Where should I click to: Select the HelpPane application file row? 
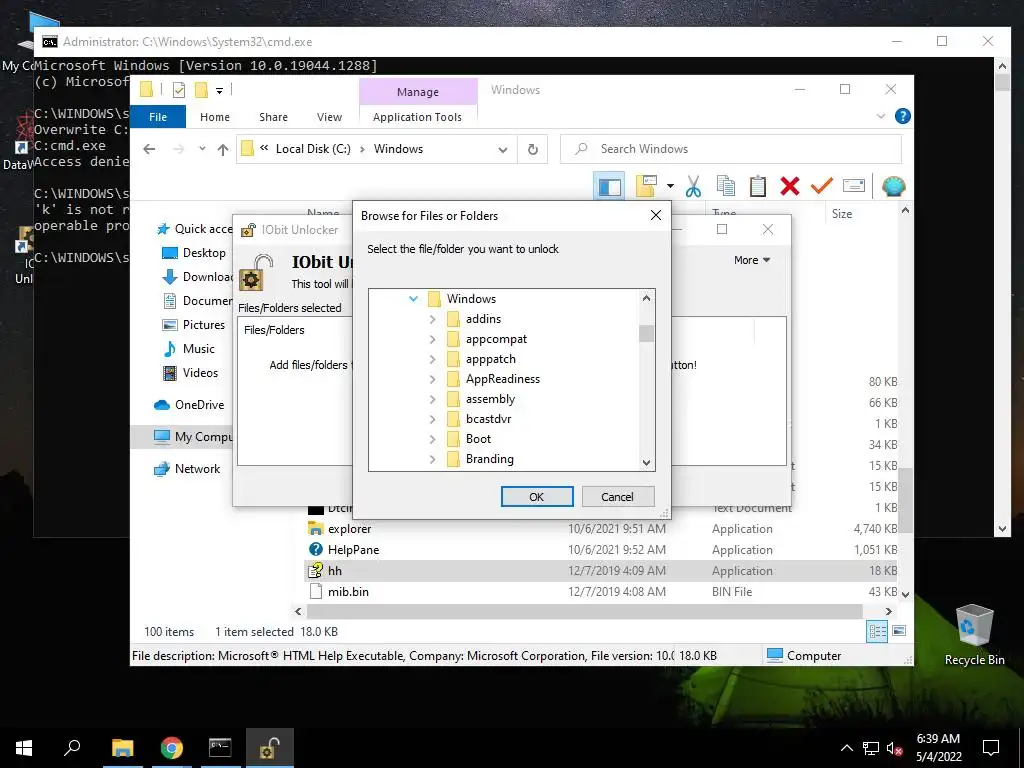(x=601, y=550)
